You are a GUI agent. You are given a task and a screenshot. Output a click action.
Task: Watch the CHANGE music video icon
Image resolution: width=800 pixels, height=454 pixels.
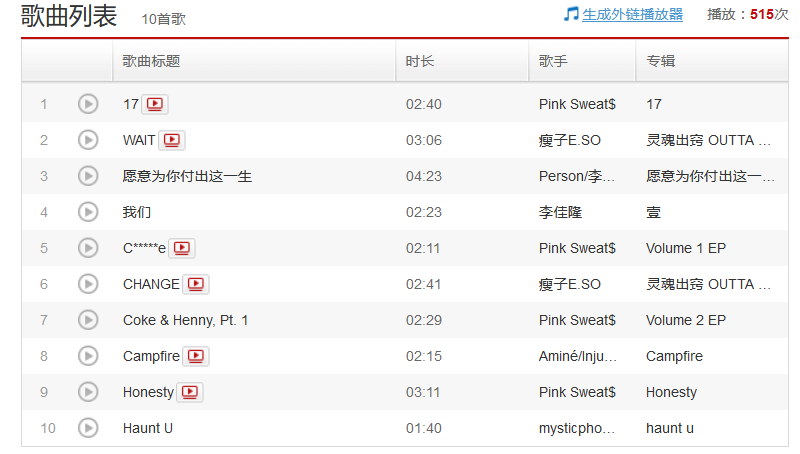tap(196, 284)
